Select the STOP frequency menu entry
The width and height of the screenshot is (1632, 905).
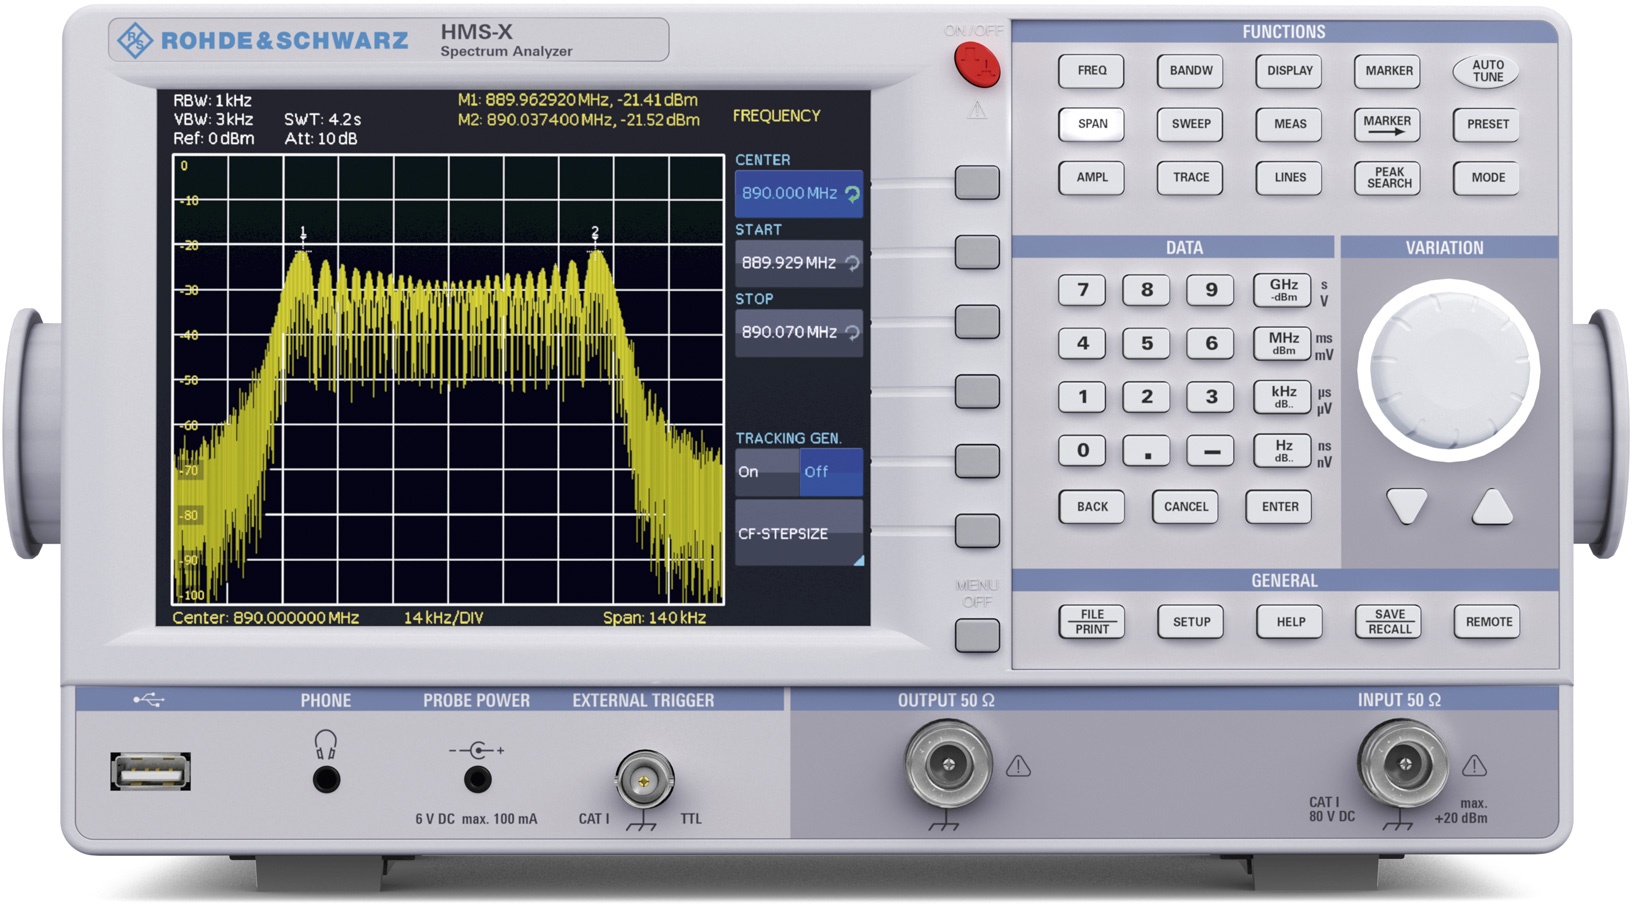(x=797, y=331)
